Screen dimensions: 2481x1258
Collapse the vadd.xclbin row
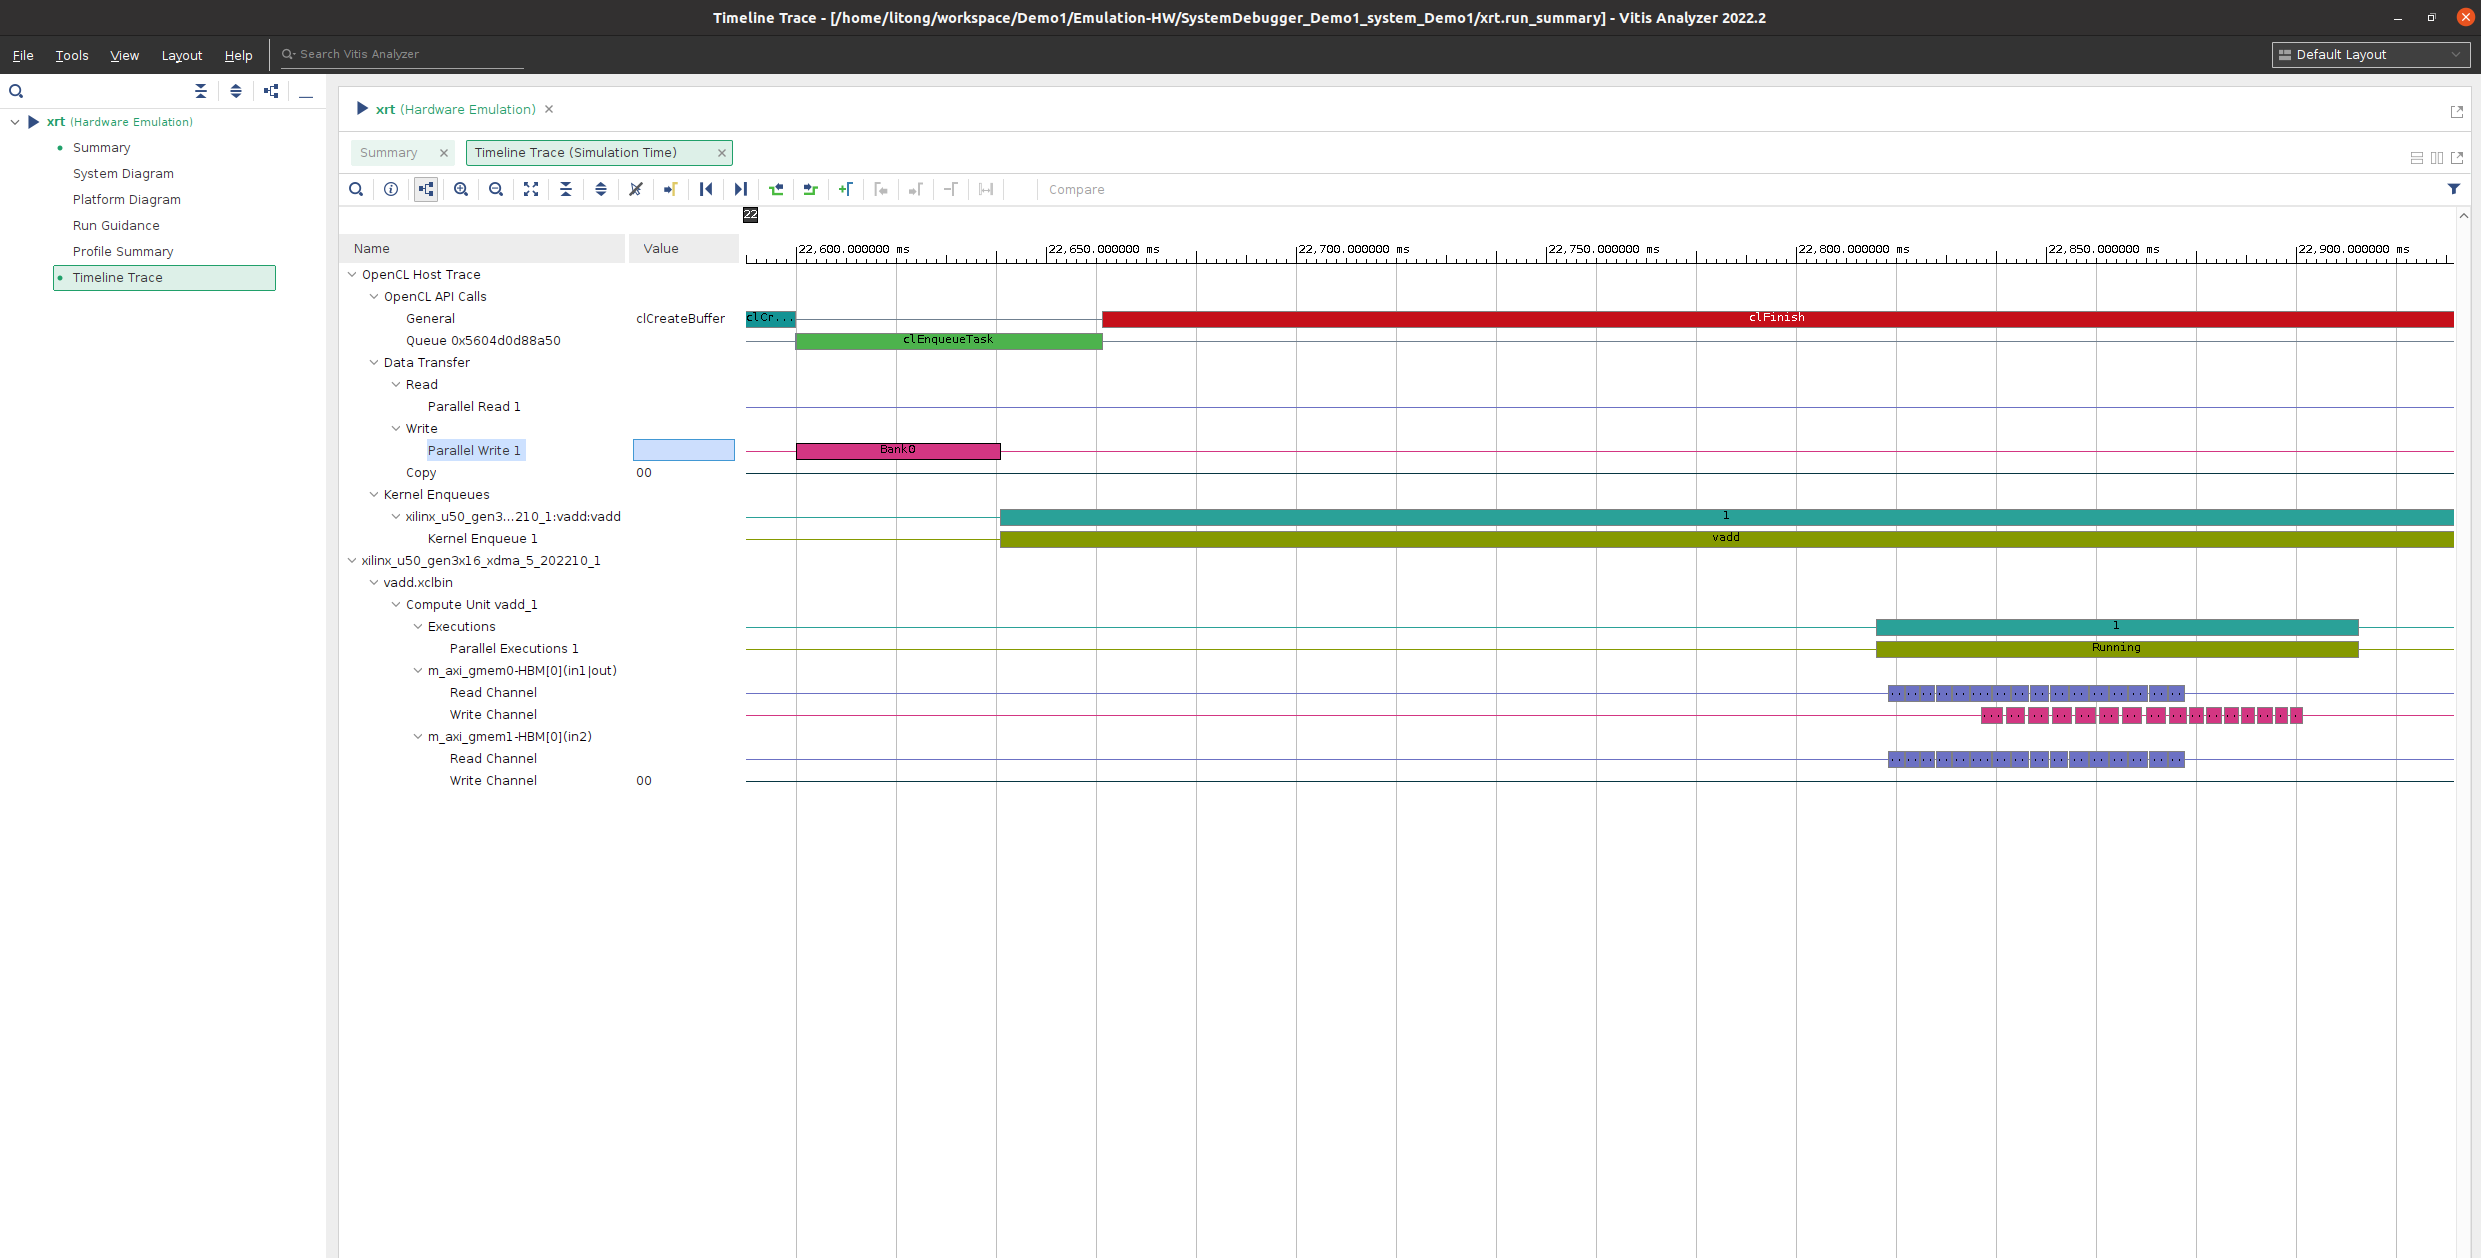tap(374, 583)
